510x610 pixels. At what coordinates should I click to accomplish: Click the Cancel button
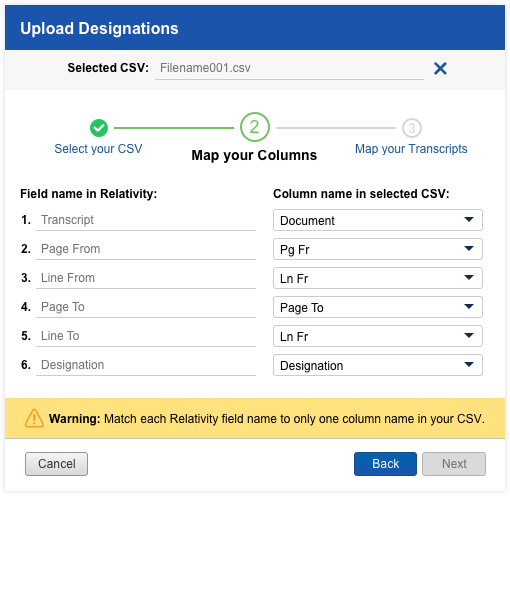coord(56,464)
